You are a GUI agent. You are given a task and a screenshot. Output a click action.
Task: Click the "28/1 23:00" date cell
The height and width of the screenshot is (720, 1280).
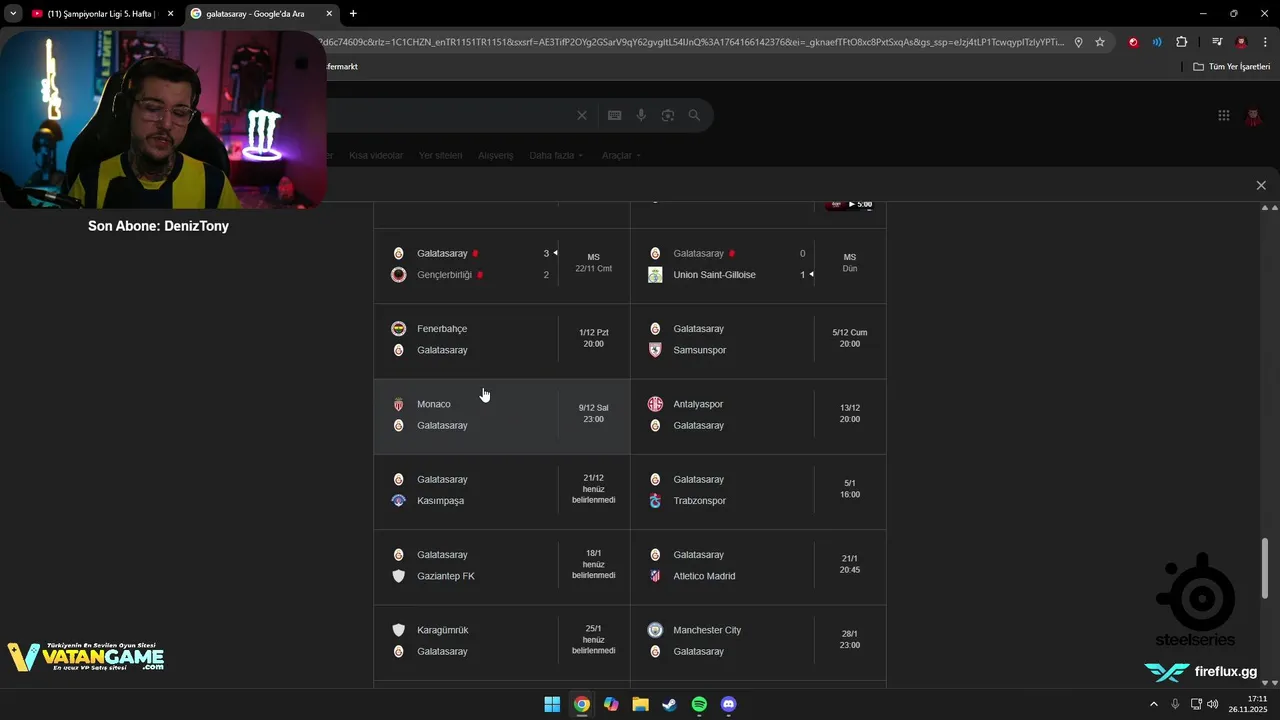pos(850,640)
